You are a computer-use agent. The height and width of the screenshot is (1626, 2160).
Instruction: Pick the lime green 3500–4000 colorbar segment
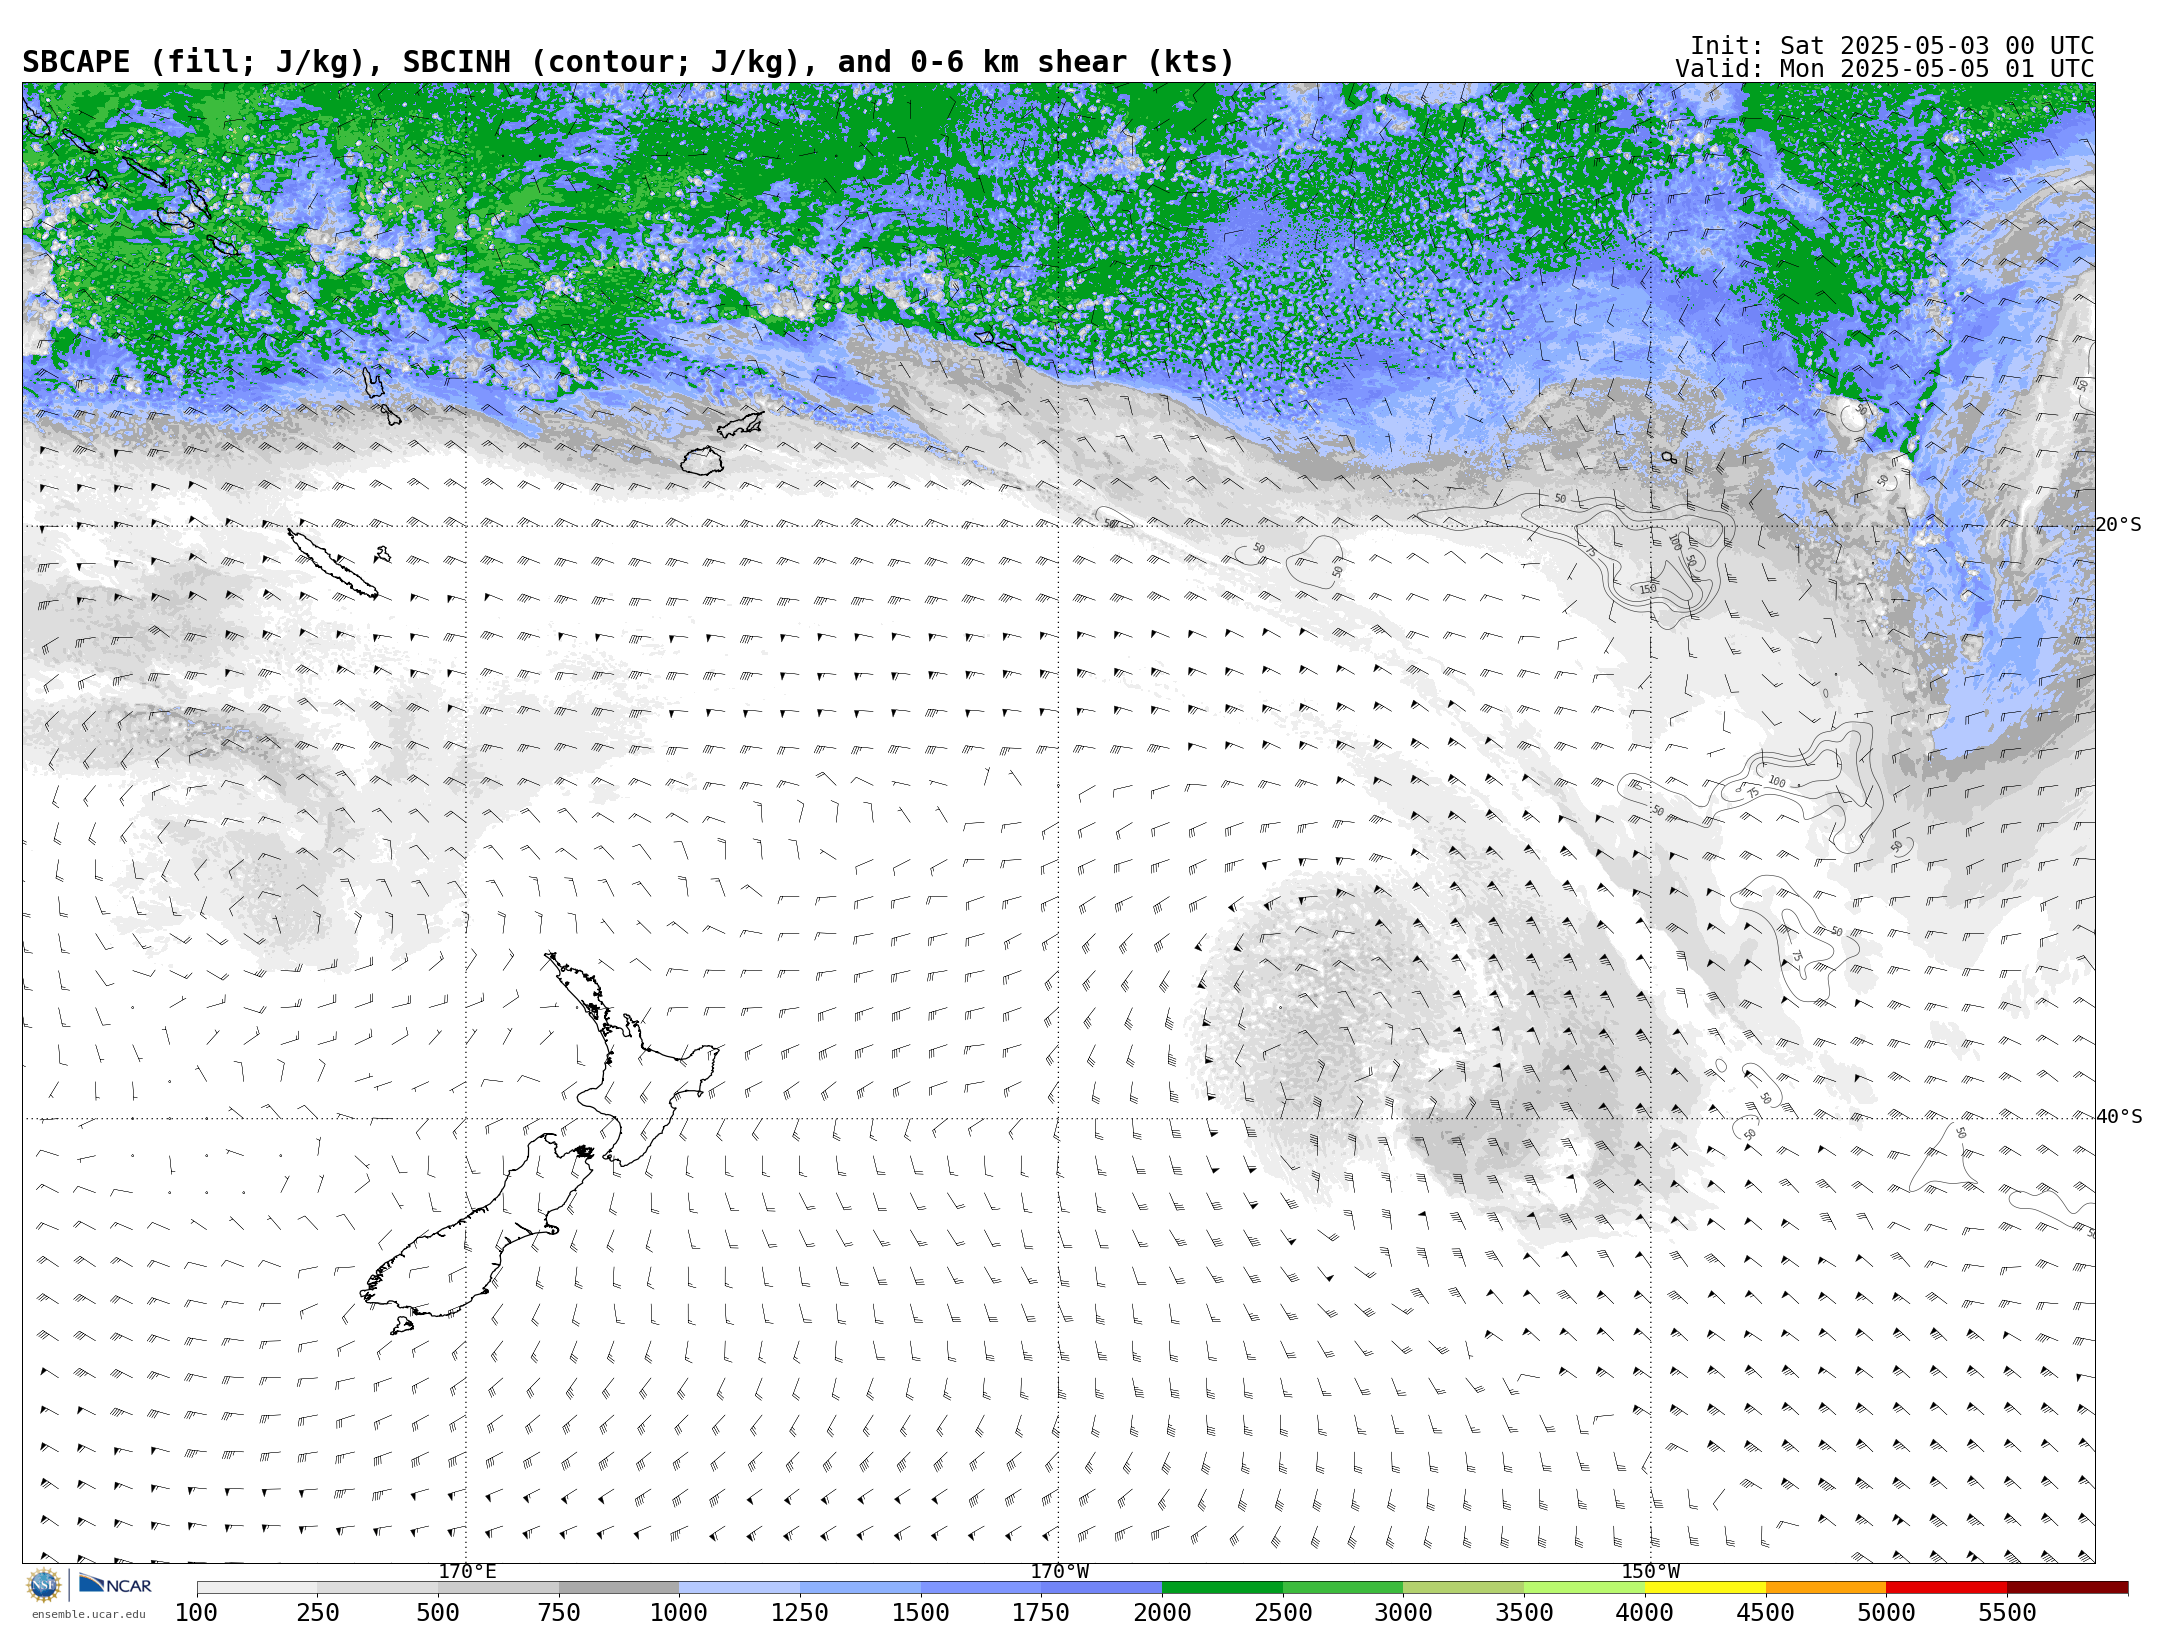(x=1584, y=1588)
